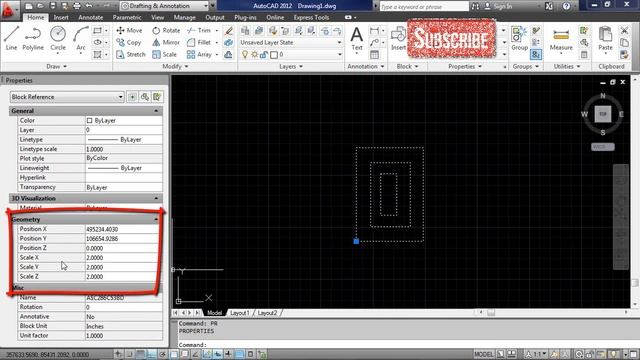
Task: Click the blue grip on the block
Action: tap(356, 241)
